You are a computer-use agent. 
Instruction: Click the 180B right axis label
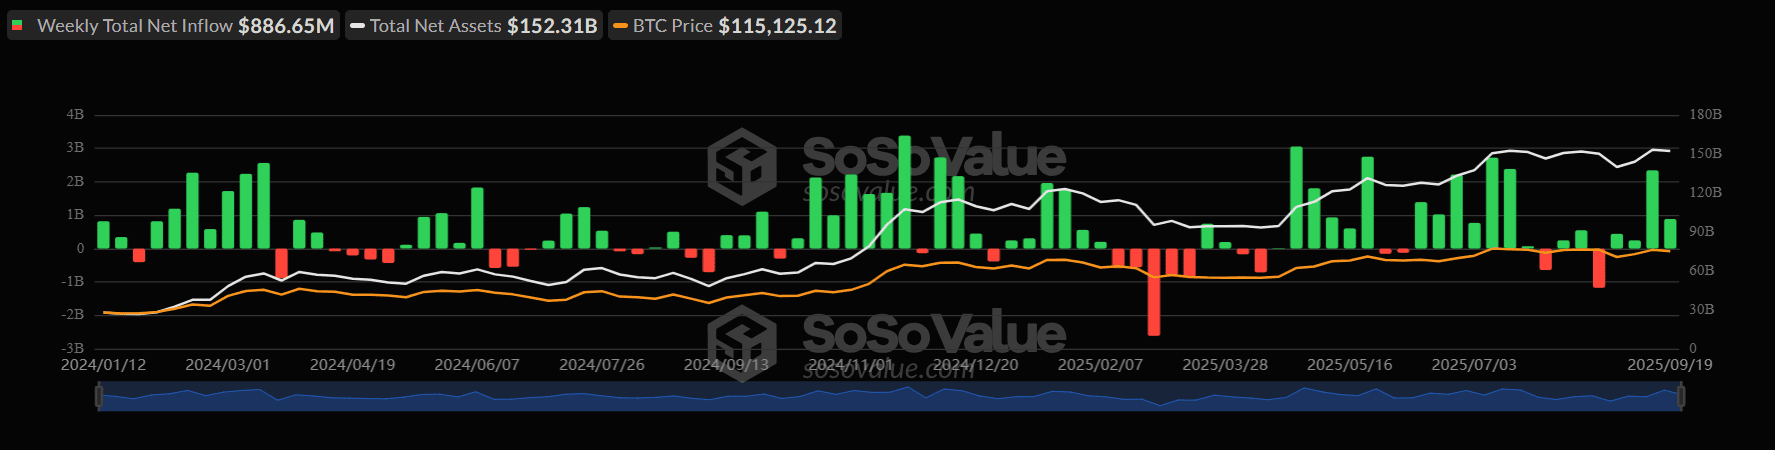tap(1706, 114)
